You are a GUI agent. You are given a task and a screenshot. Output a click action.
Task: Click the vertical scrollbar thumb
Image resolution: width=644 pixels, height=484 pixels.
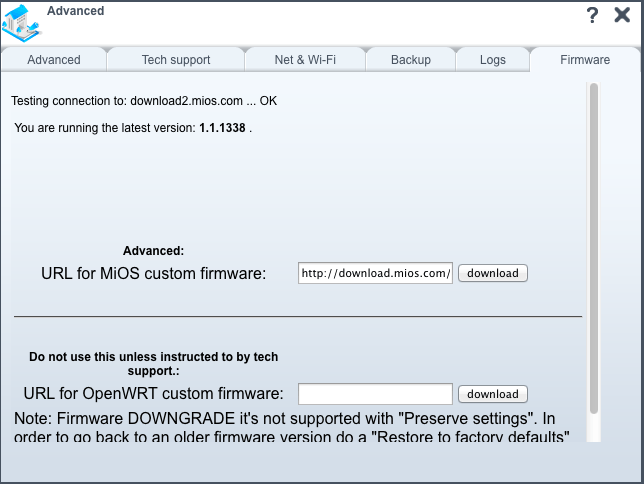(593, 248)
